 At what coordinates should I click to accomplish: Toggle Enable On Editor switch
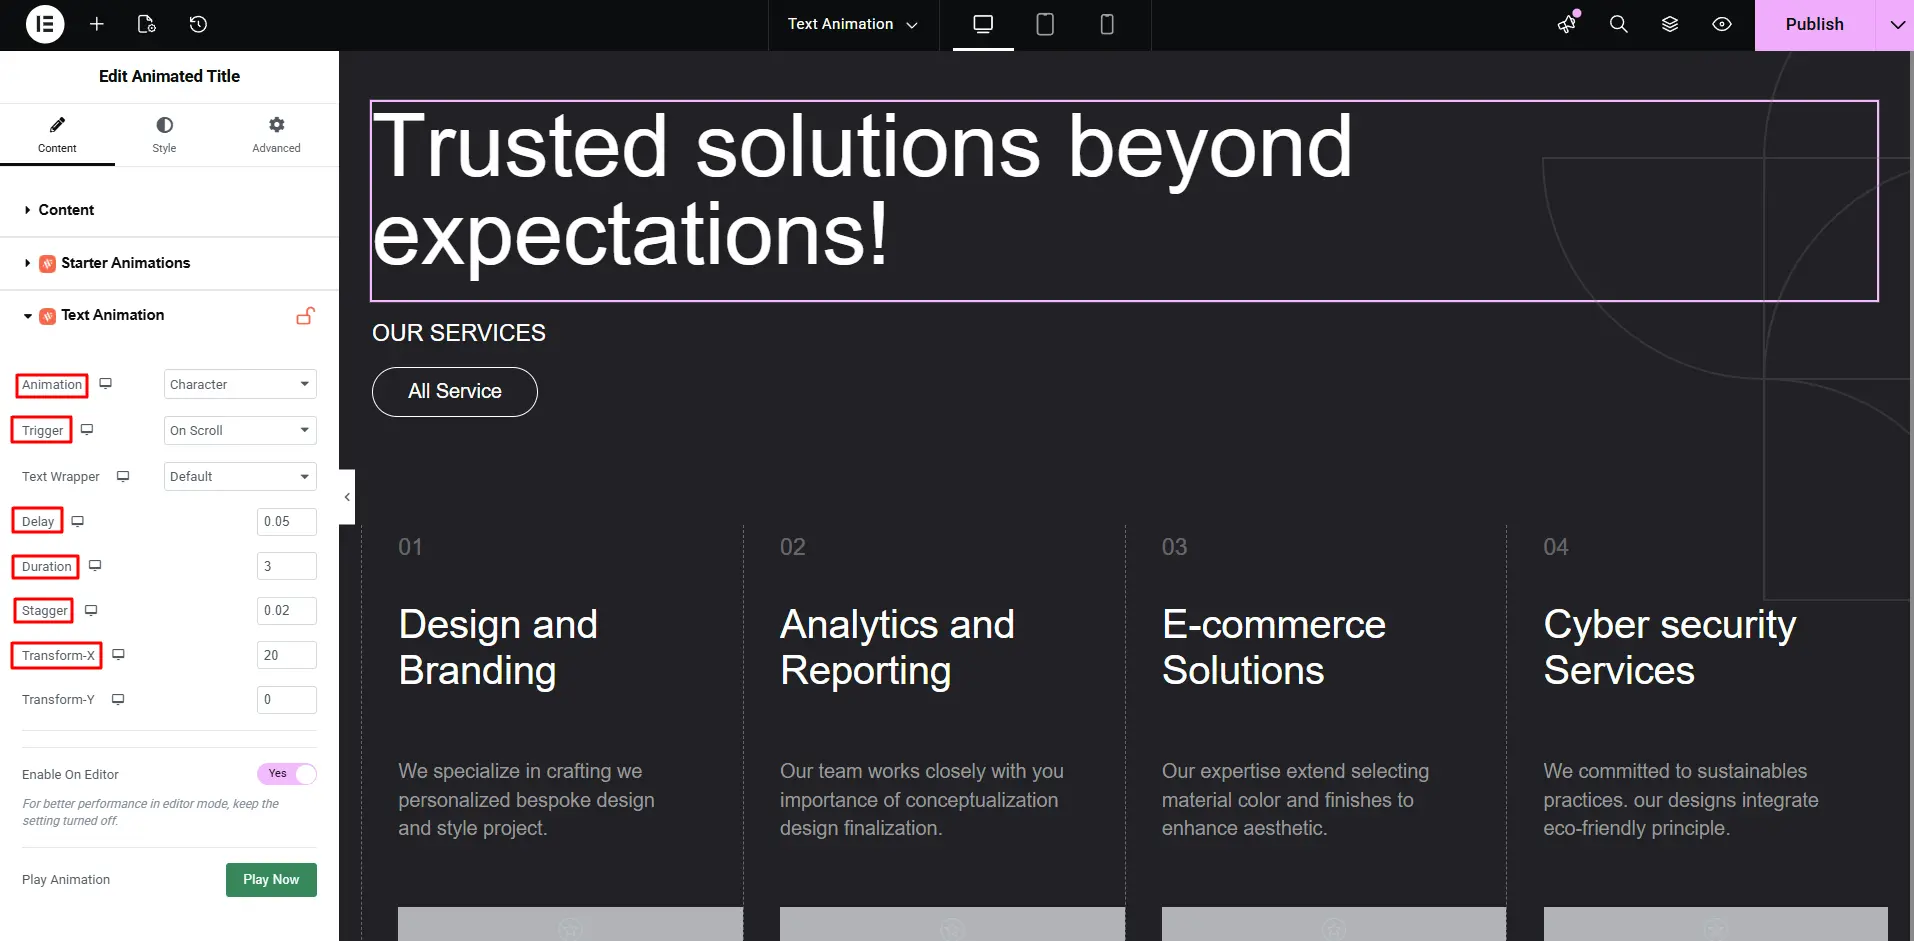[x=287, y=774]
